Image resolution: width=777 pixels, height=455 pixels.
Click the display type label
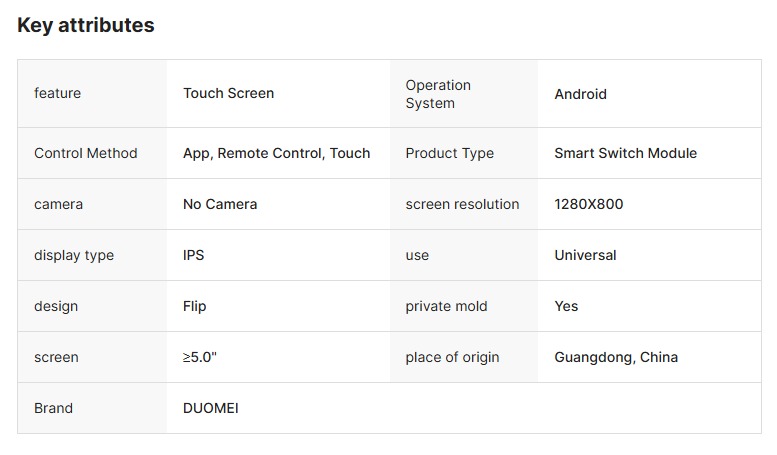point(74,255)
